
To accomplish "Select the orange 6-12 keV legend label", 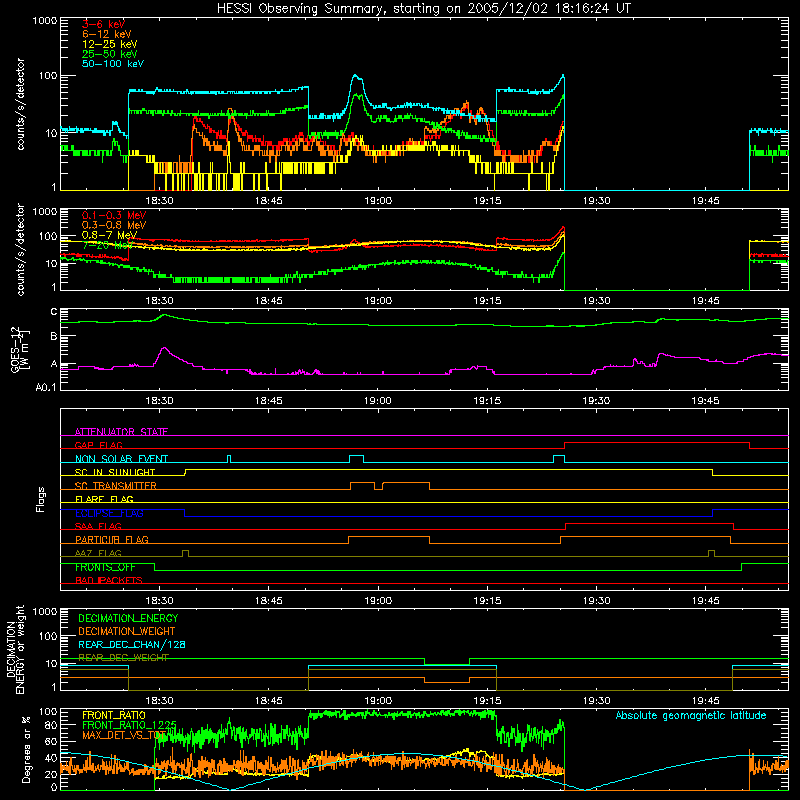I will [x=106, y=34].
